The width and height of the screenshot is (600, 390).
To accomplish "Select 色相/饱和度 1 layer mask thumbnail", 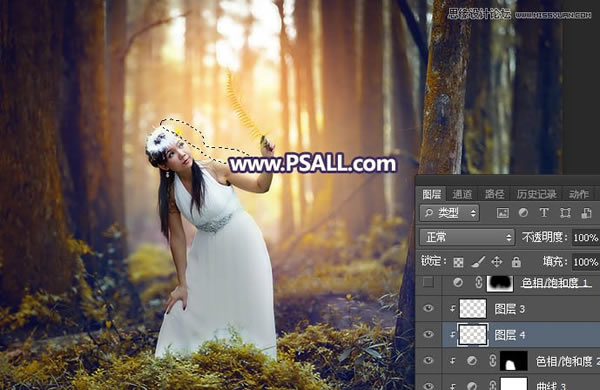I will tap(499, 283).
